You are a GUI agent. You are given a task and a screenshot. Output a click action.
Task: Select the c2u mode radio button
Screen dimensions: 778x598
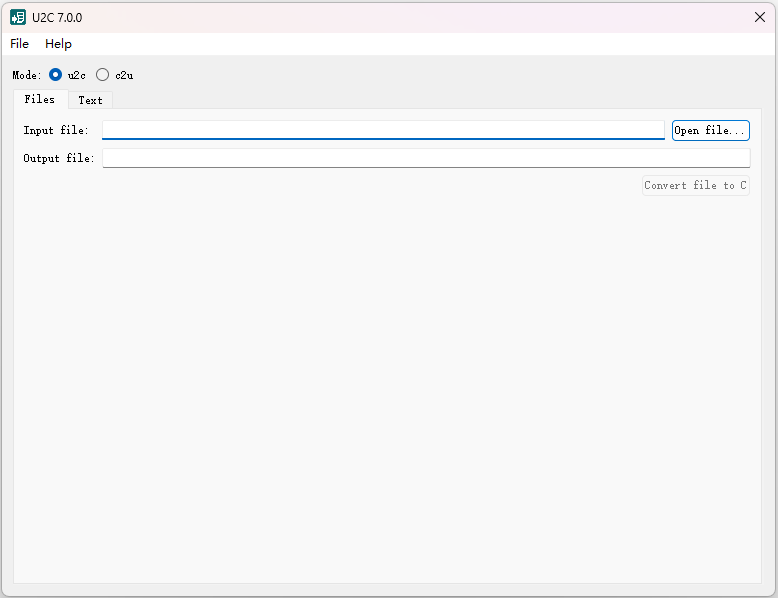coord(102,75)
